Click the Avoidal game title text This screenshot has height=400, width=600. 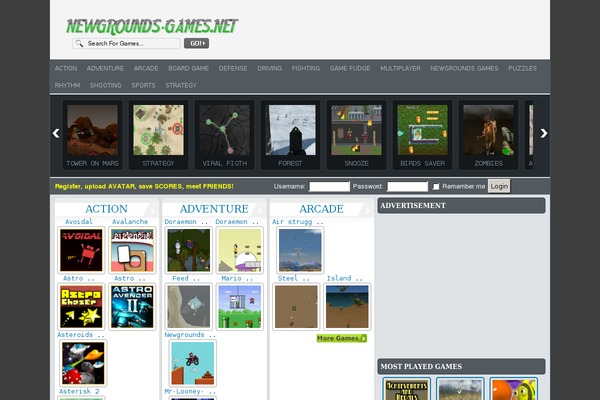[x=79, y=222]
